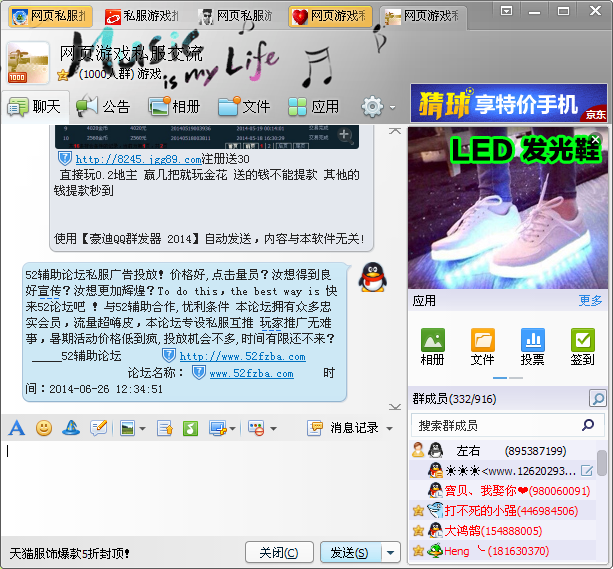Click the 发送(S) send button

pyautogui.click(x=351, y=553)
